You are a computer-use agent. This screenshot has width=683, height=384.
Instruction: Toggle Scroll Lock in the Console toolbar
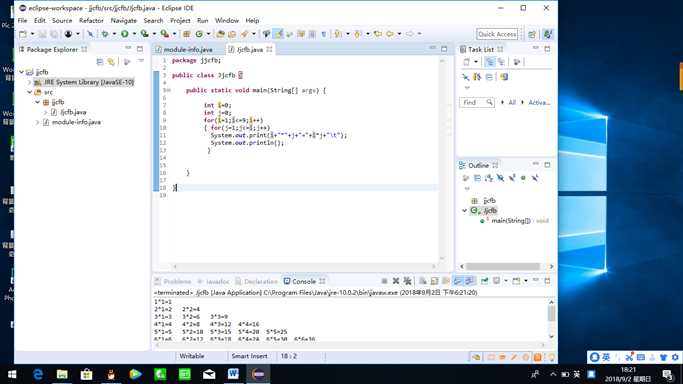tap(434, 281)
